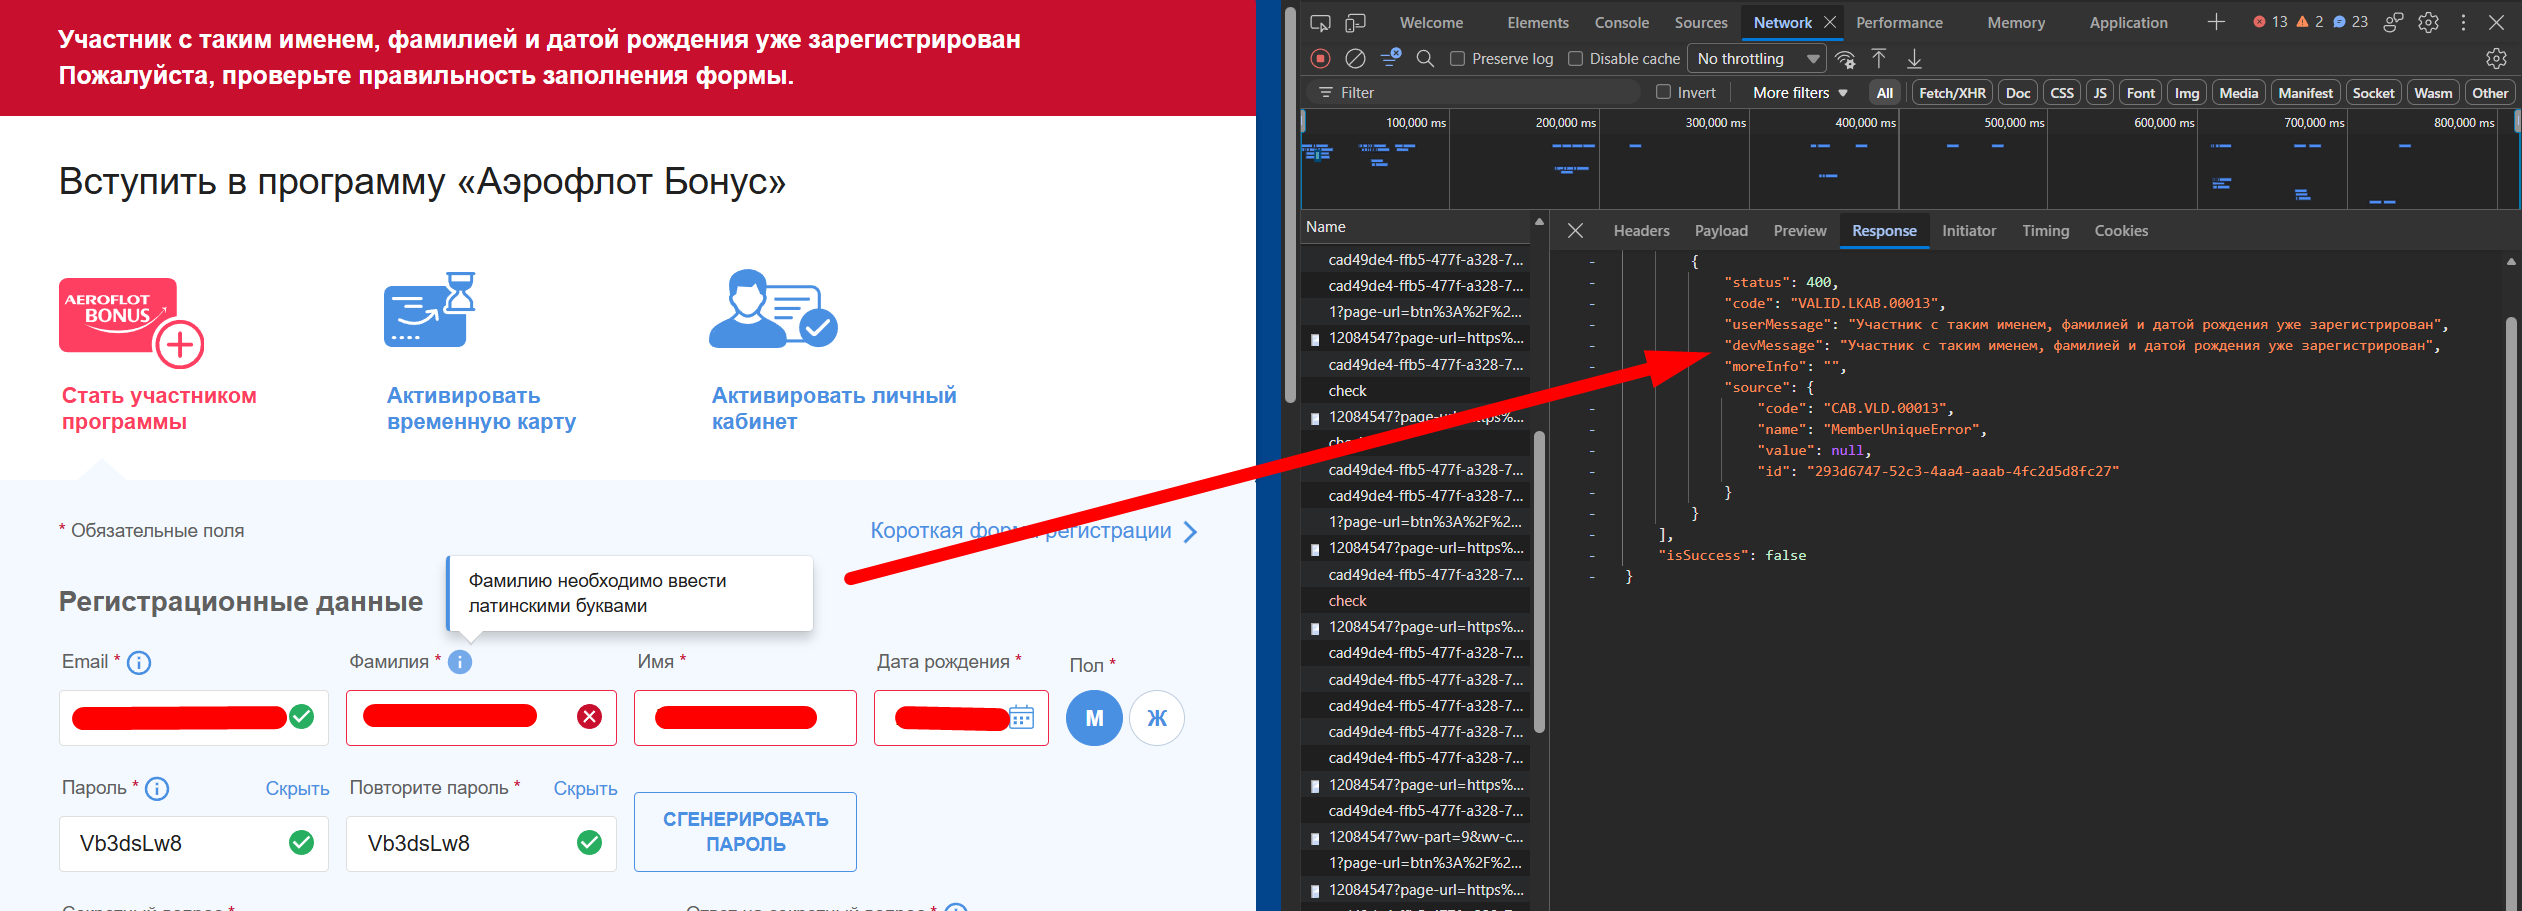Image resolution: width=2522 pixels, height=911 pixels.
Task: Open Network panel settings gear
Action: (x=2496, y=59)
